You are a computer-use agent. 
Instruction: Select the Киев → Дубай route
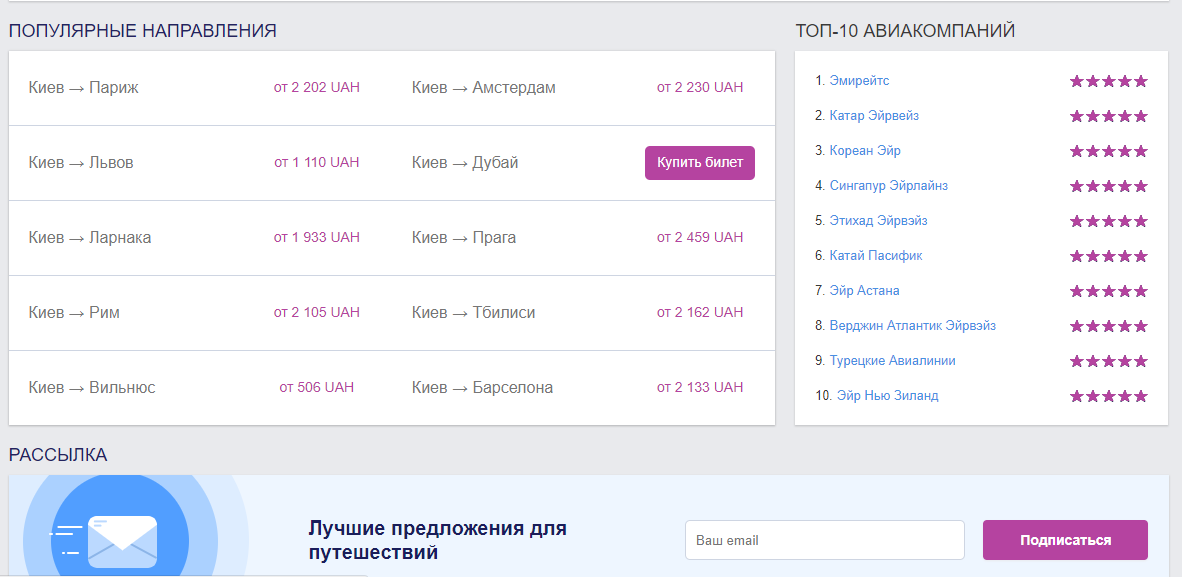coord(465,162)
